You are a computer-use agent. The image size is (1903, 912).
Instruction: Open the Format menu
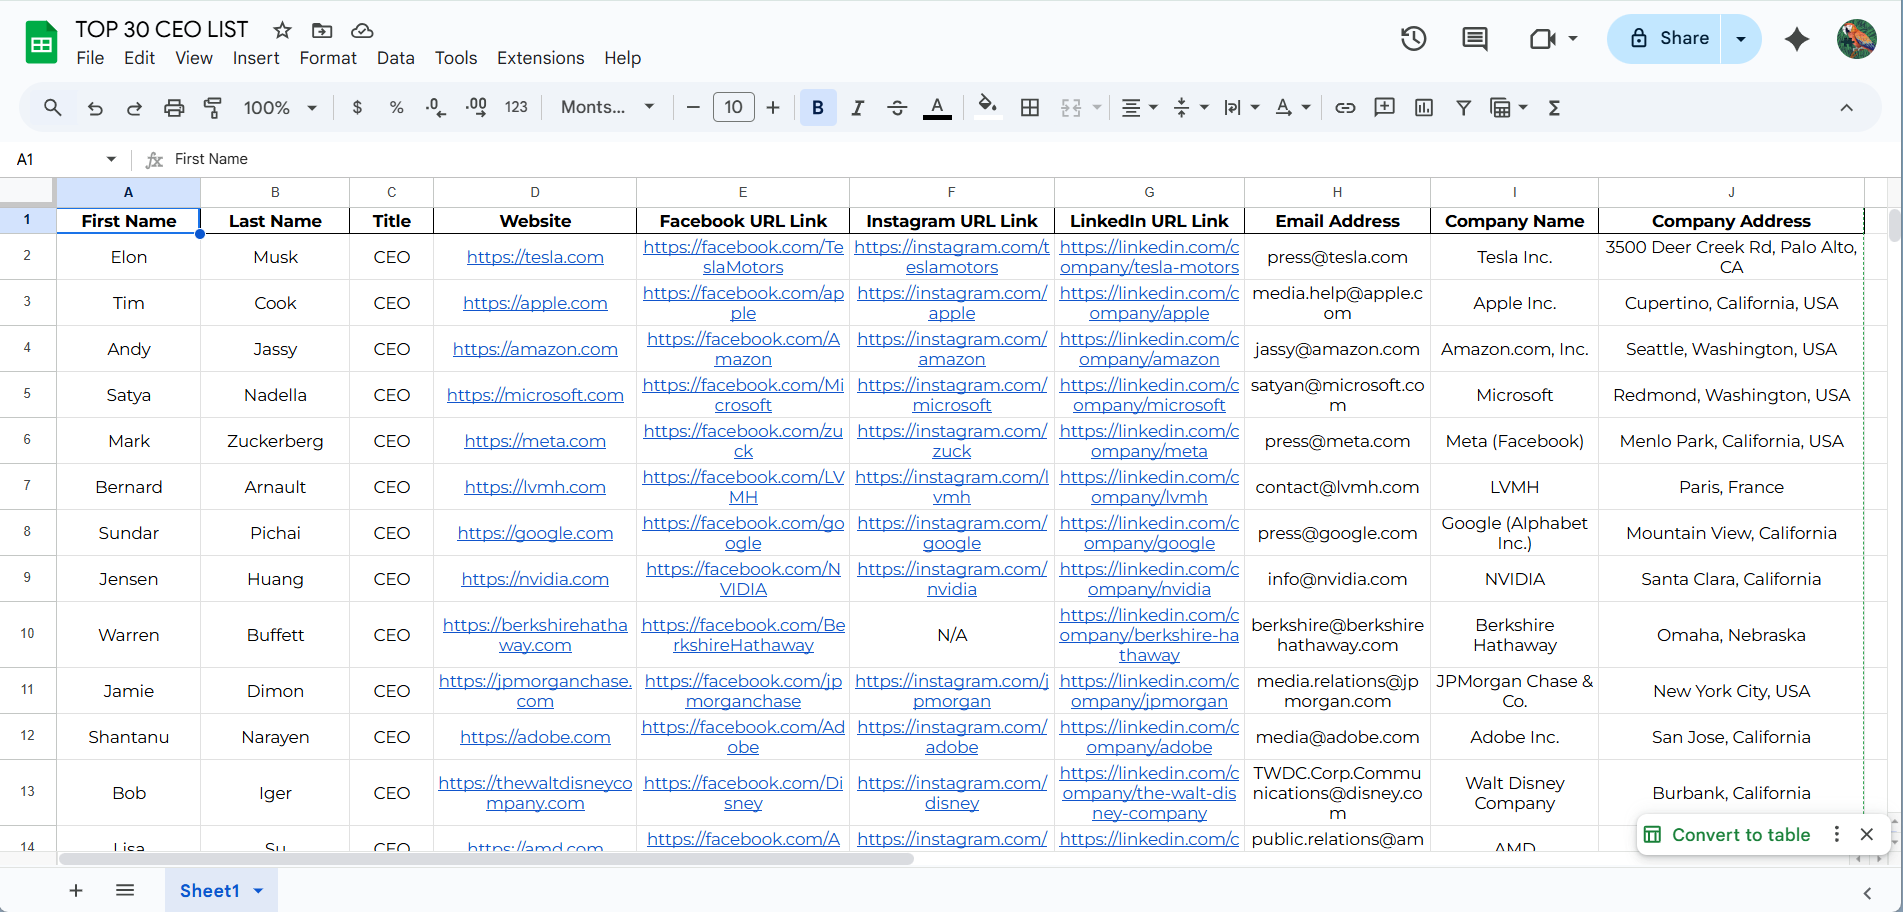(x=328, y=58)
